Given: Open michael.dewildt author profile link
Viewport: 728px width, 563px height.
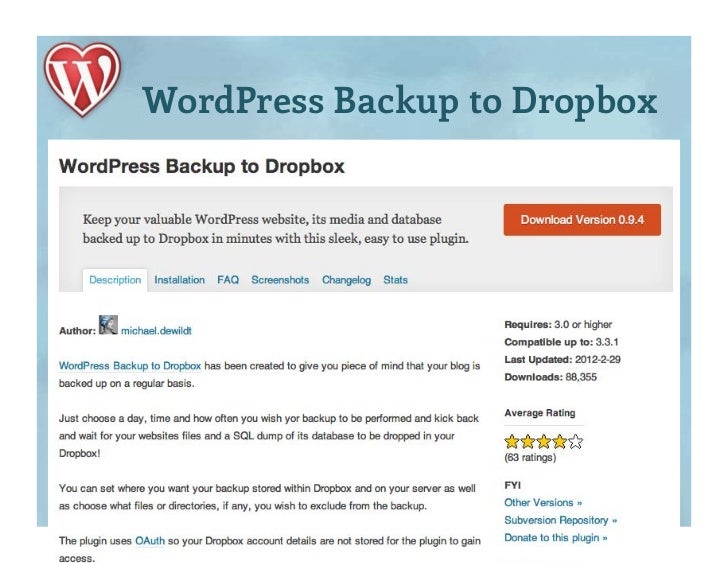Looking at the screenshot, I should coord(156,331).
